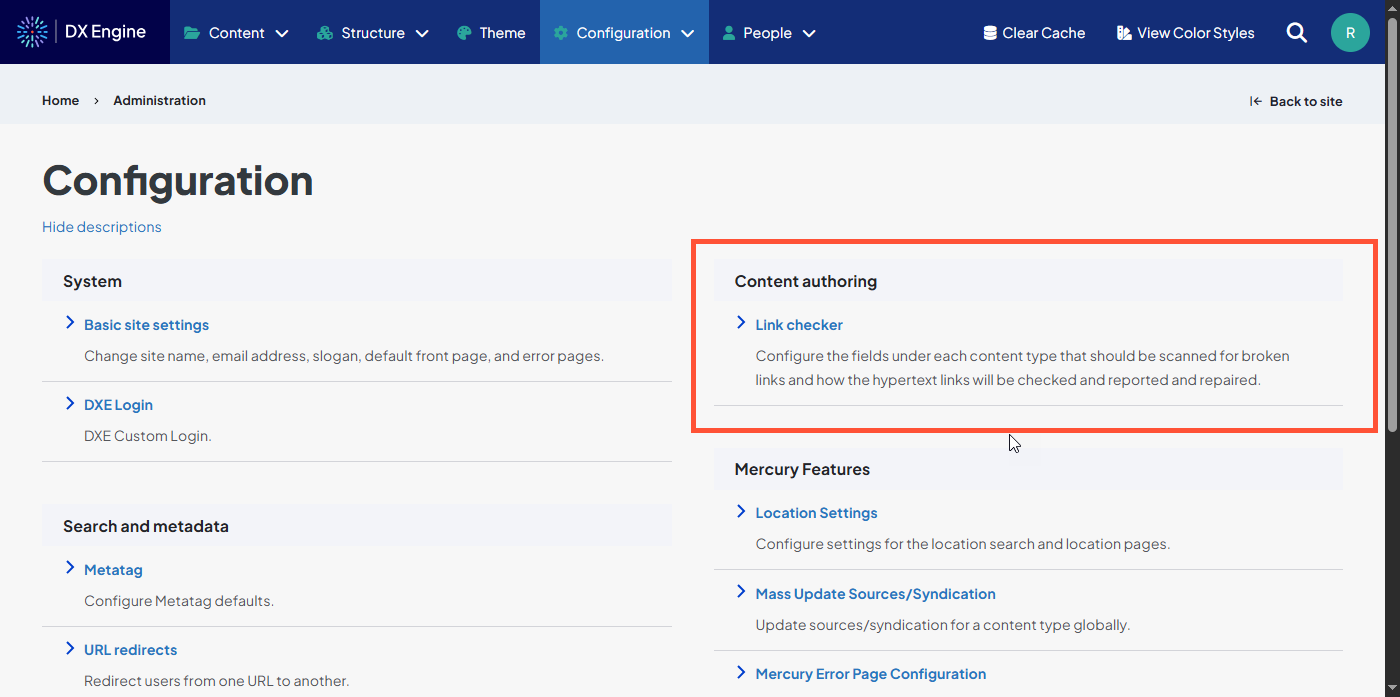Viewport: 1400px width, 697px height.
Task: Click 'Change site name, email address' description
Action: pos(344,356)
